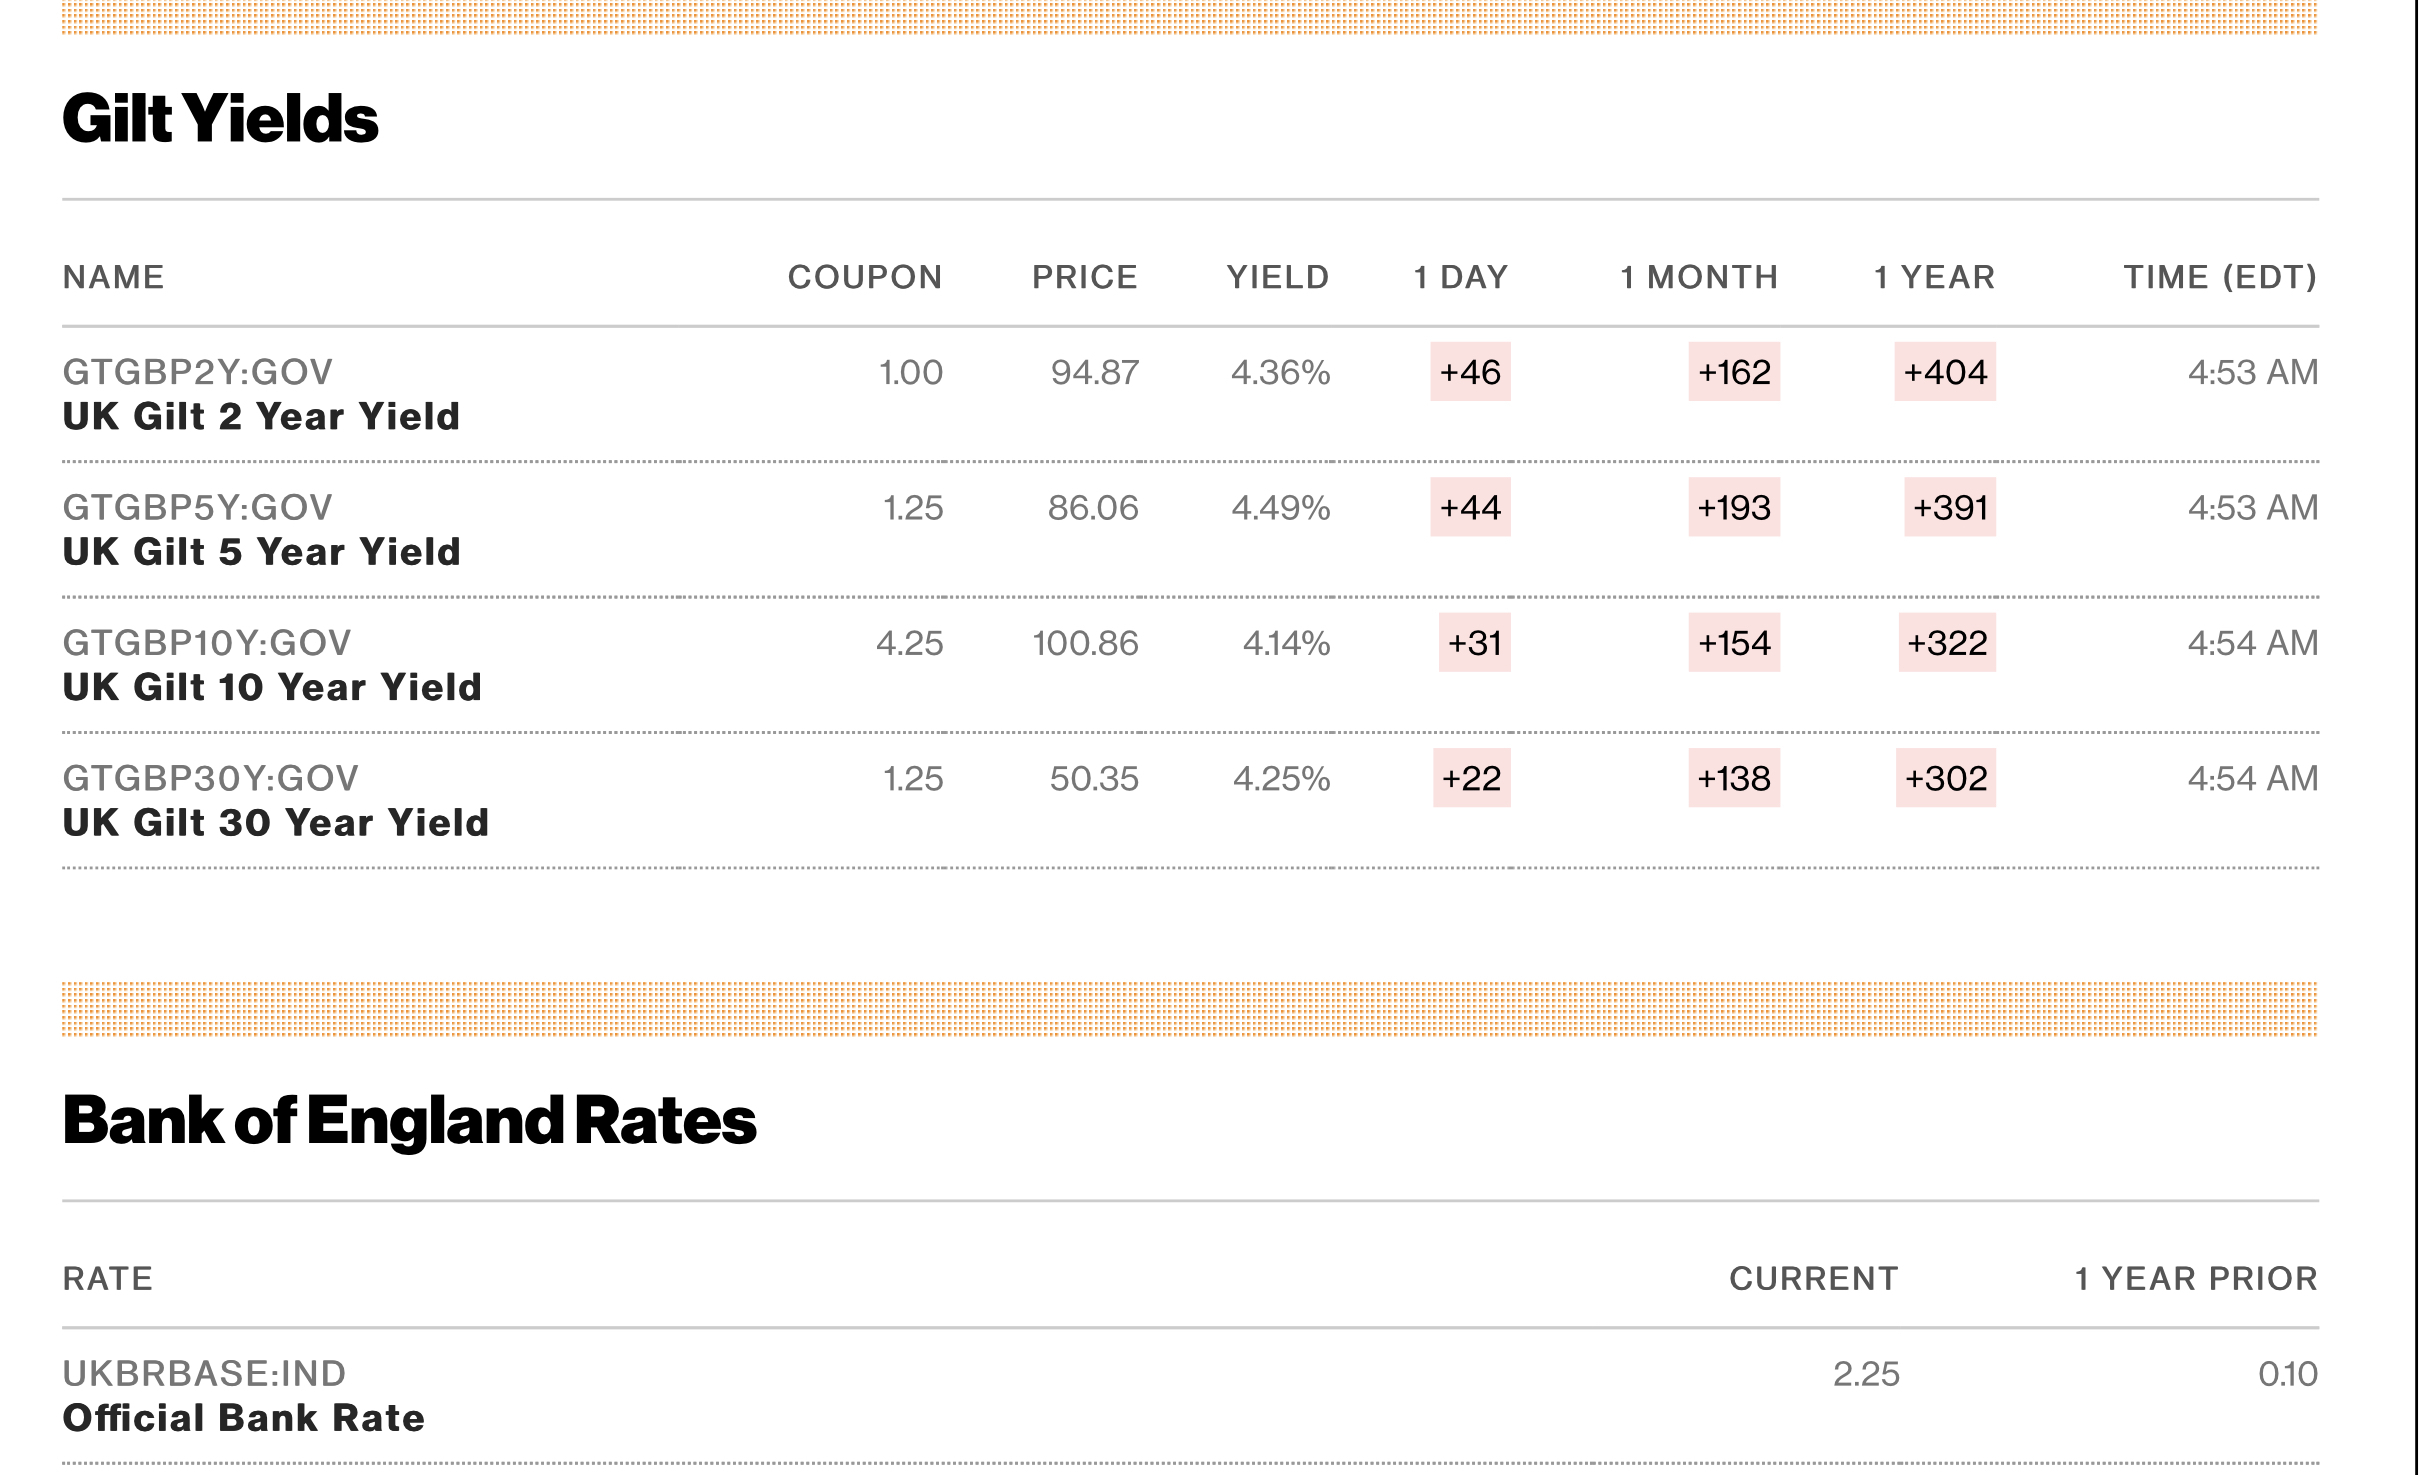Image resolution: width=2427 pixels, height=1475 pixels.
Task: Select the Bank of England Rates heading
Action: [x=409, y=1120]
